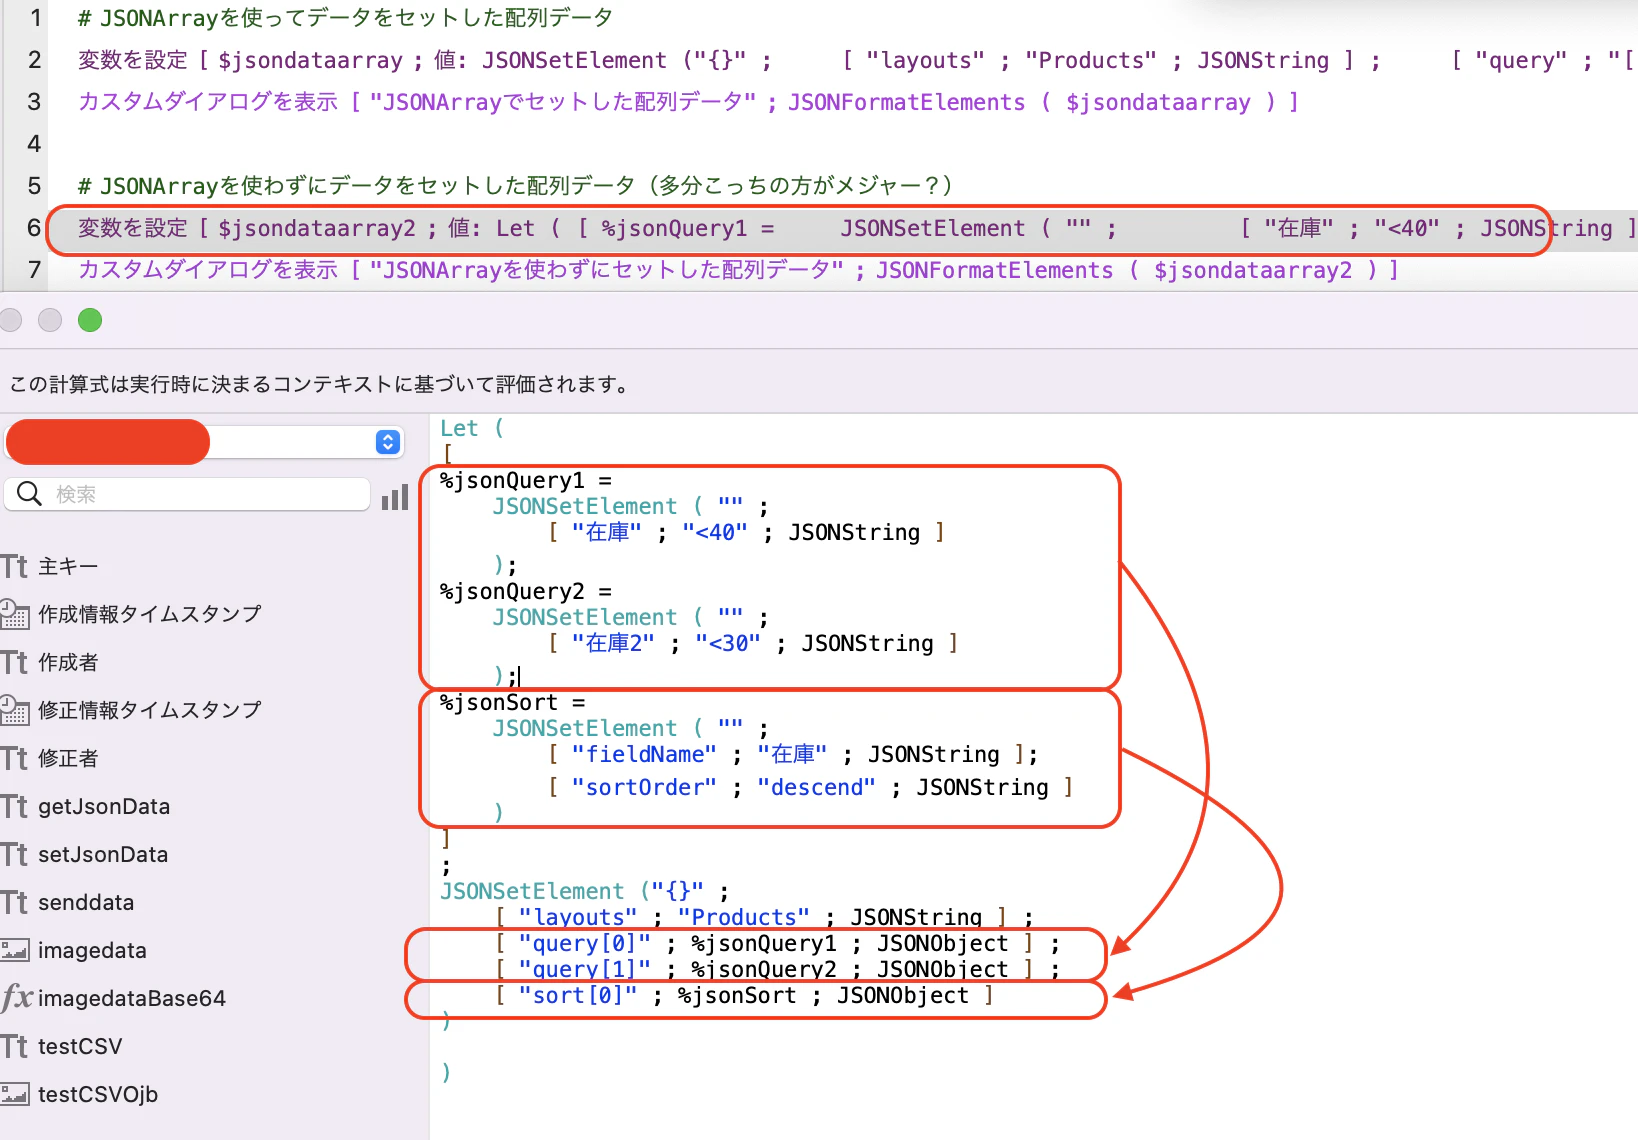Click the magnifier icon in the search box
Image resolution: width=1638 pixels, height=1140 pixels.
pos(29,494)
